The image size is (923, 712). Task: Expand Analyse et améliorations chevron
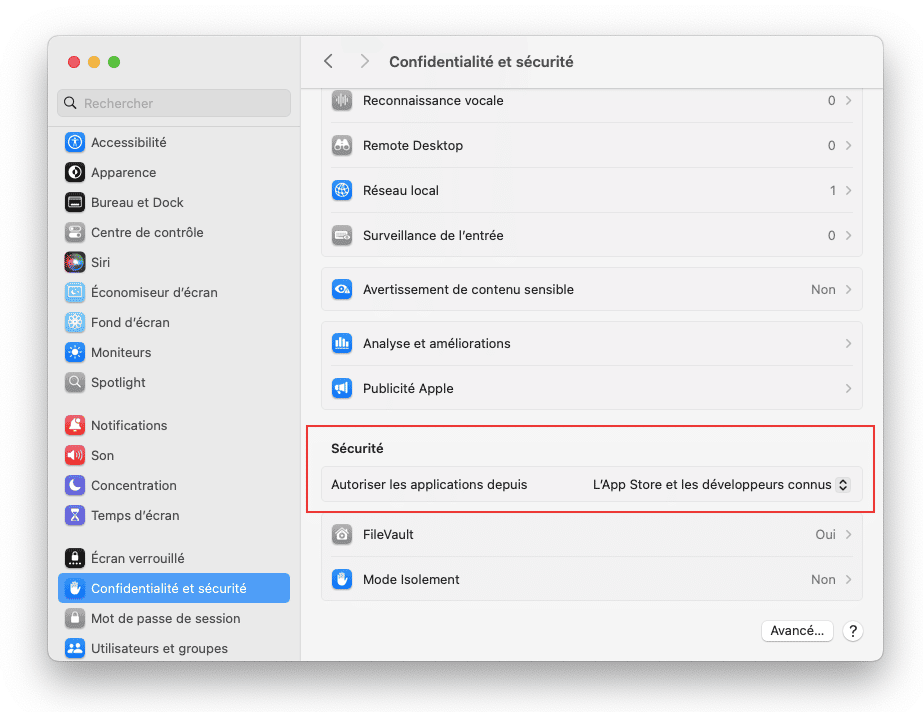[x=848, y=344]
